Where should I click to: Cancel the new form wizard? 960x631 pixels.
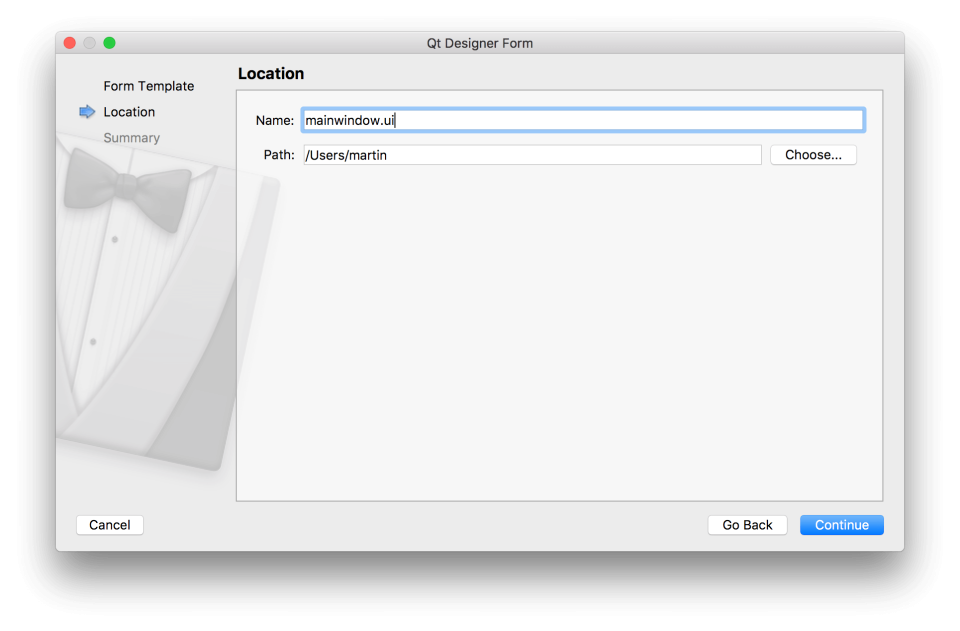[x=110, y=525]
